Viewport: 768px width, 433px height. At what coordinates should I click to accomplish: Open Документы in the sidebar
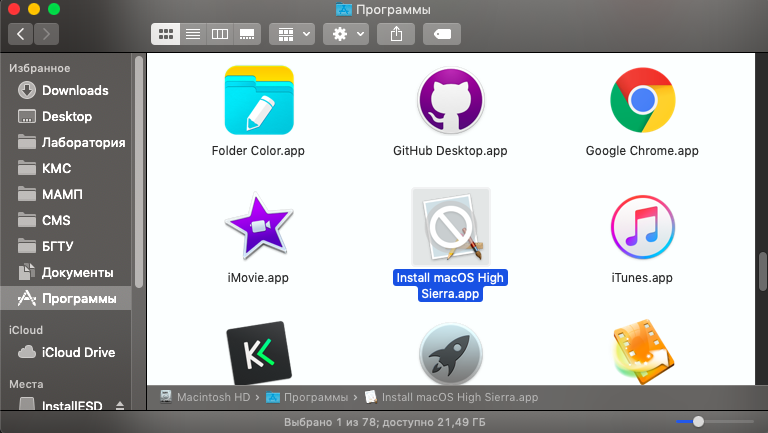click(66, 272)
